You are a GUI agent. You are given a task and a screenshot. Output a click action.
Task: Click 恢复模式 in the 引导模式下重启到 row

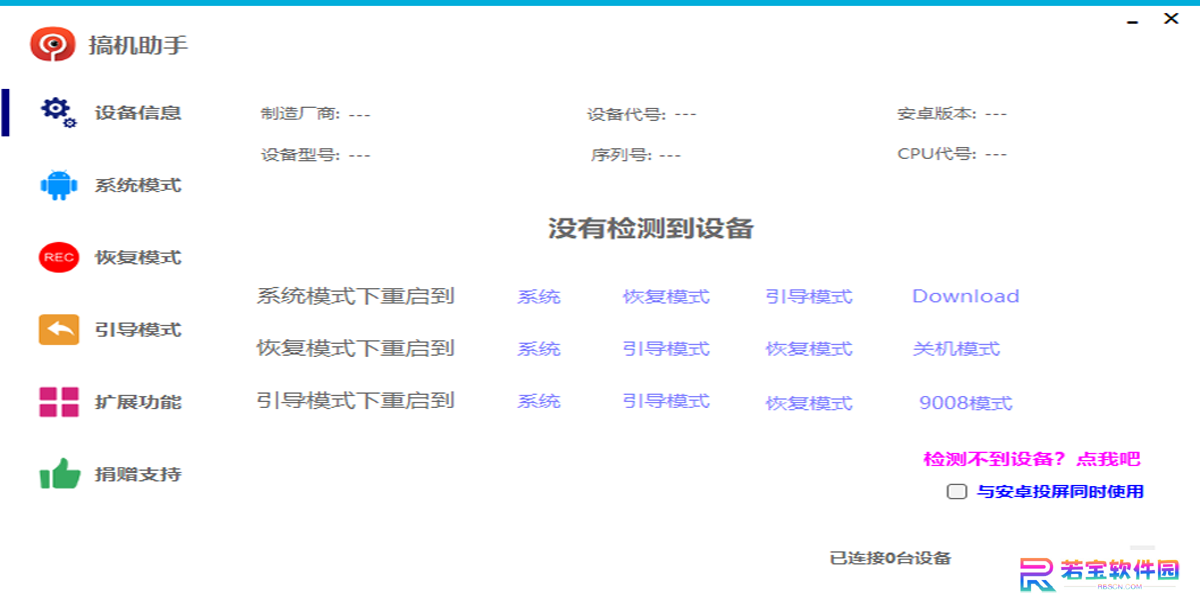[x=809, y=403]
